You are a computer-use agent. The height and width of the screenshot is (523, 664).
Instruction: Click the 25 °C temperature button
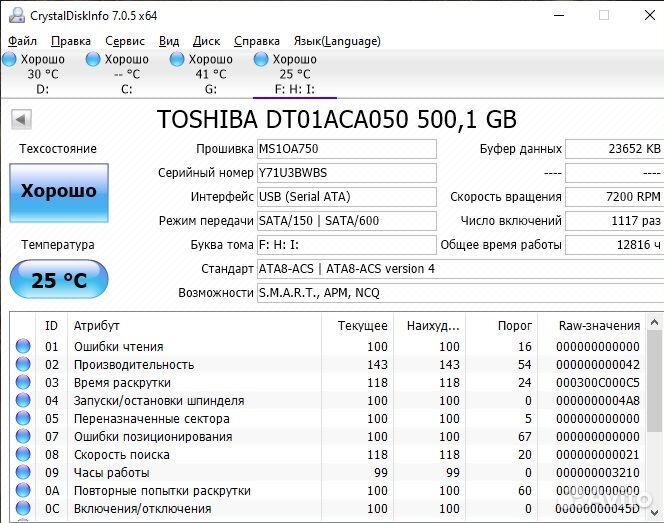coord(59,279)
